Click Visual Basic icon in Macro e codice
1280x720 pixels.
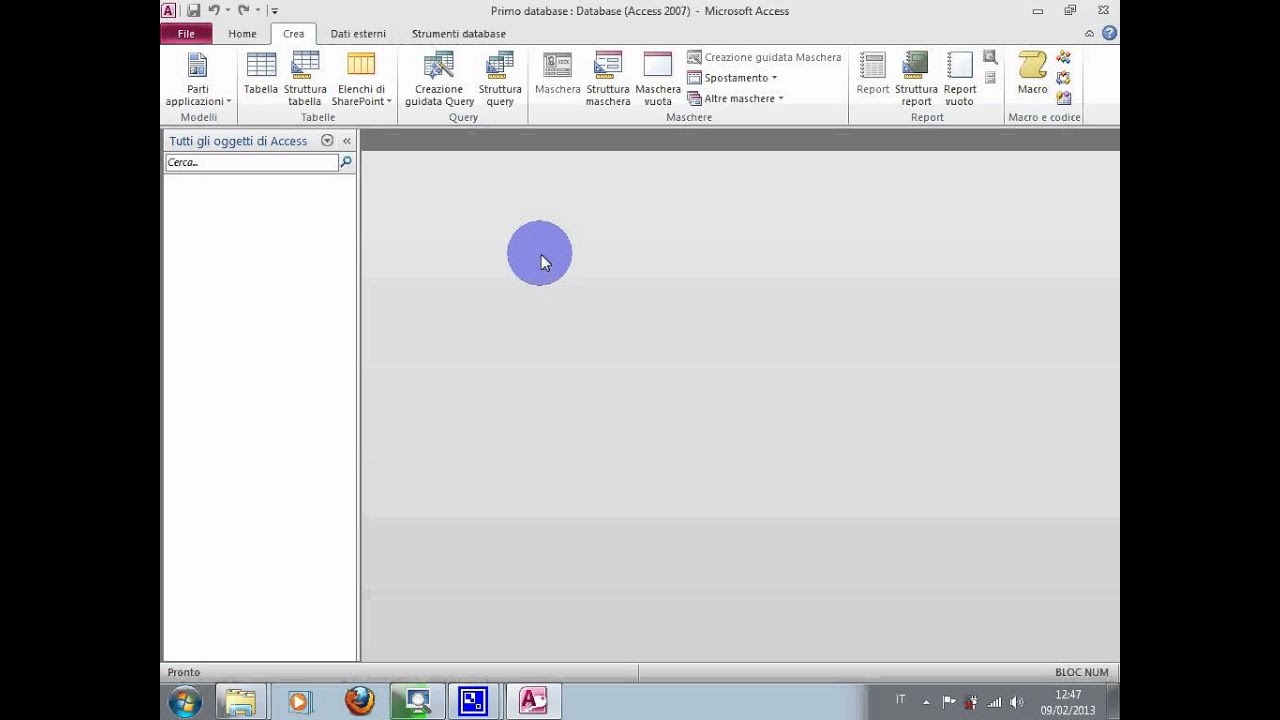[1064, 98]
